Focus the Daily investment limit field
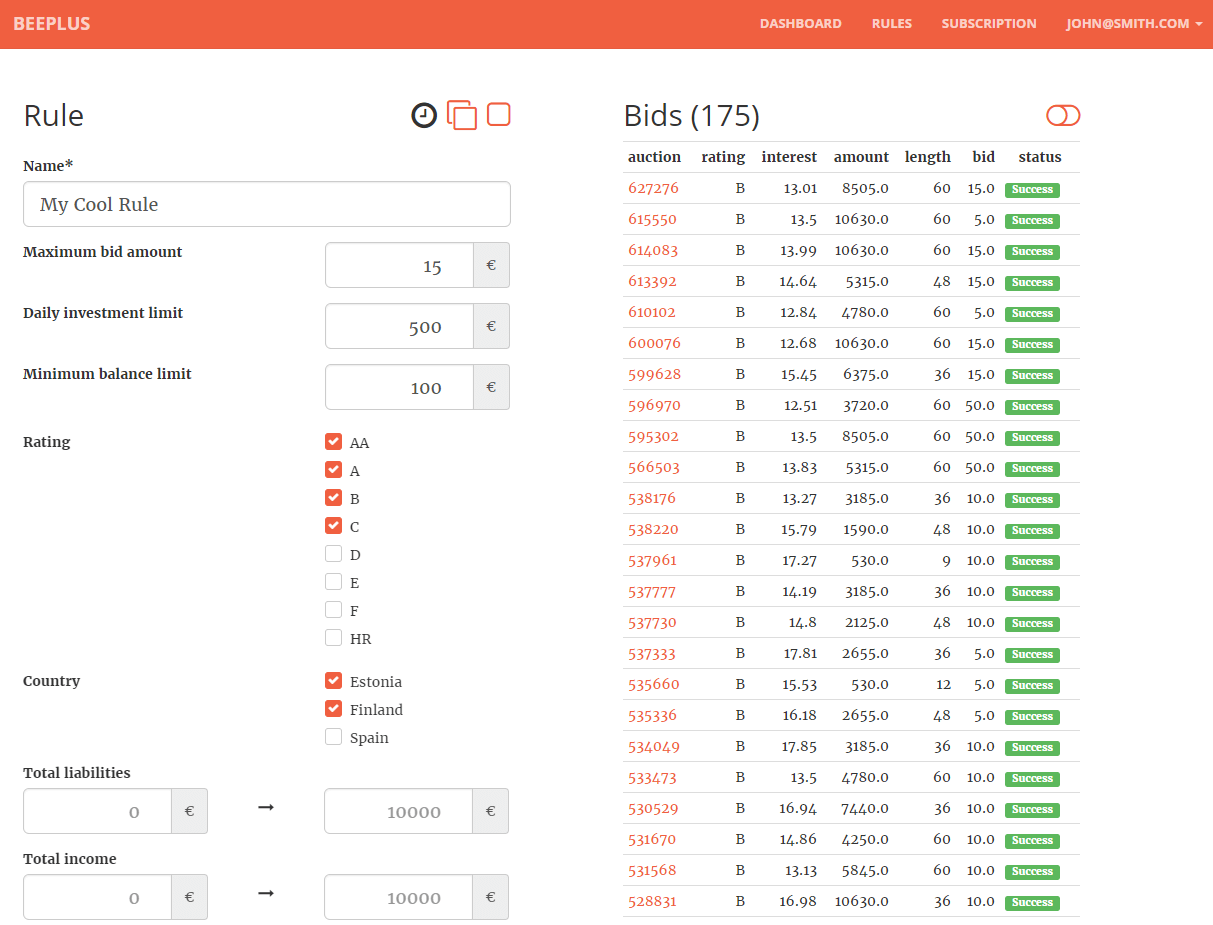Viewport: 1213px width, 925px height. click(400, 327)
